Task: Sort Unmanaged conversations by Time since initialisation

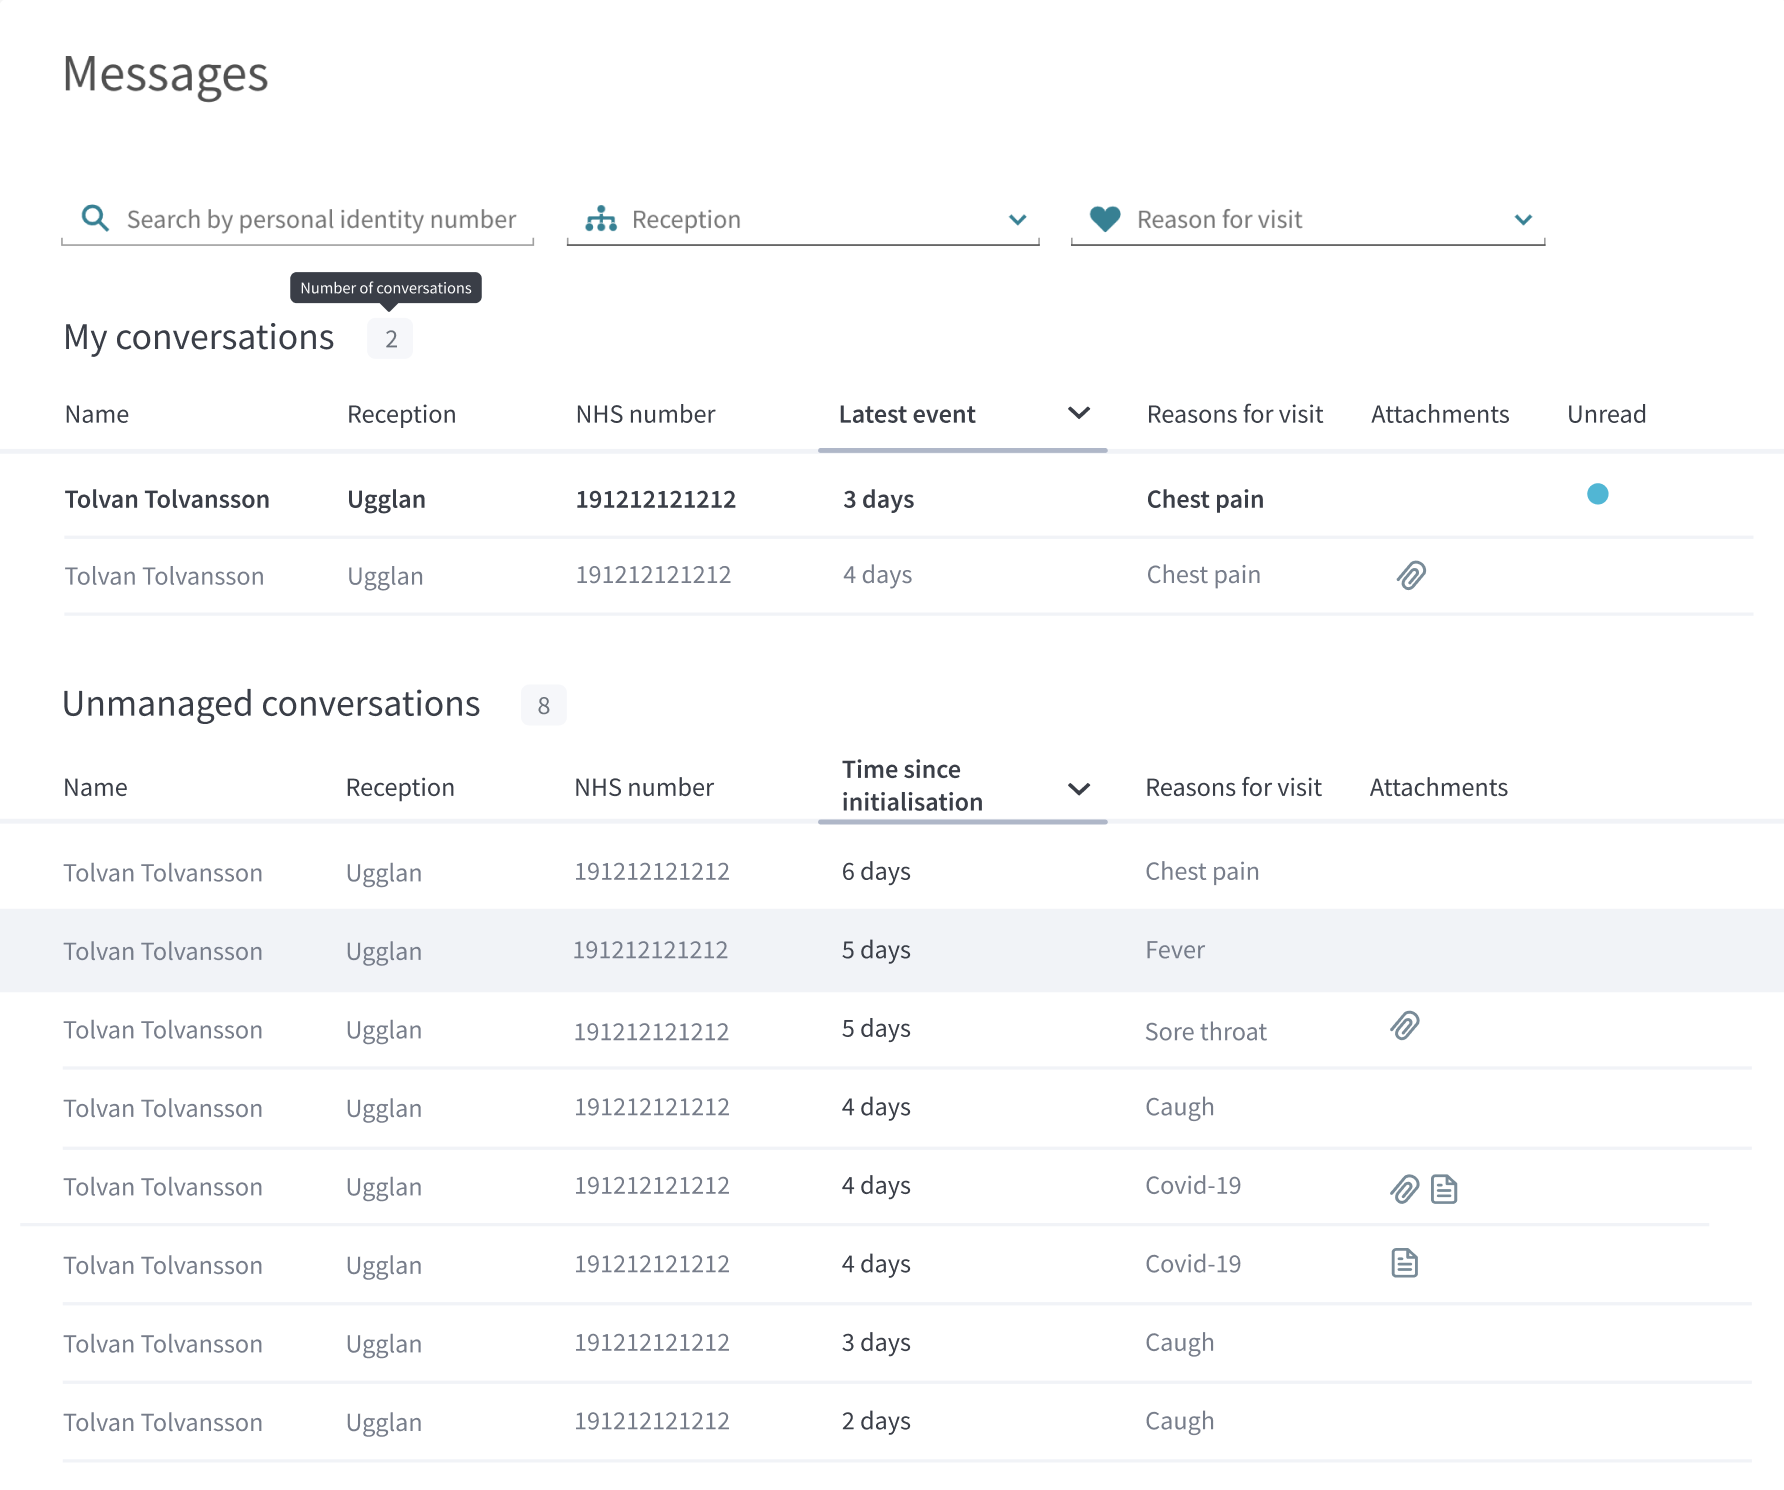Action: (x=912, y=786)
